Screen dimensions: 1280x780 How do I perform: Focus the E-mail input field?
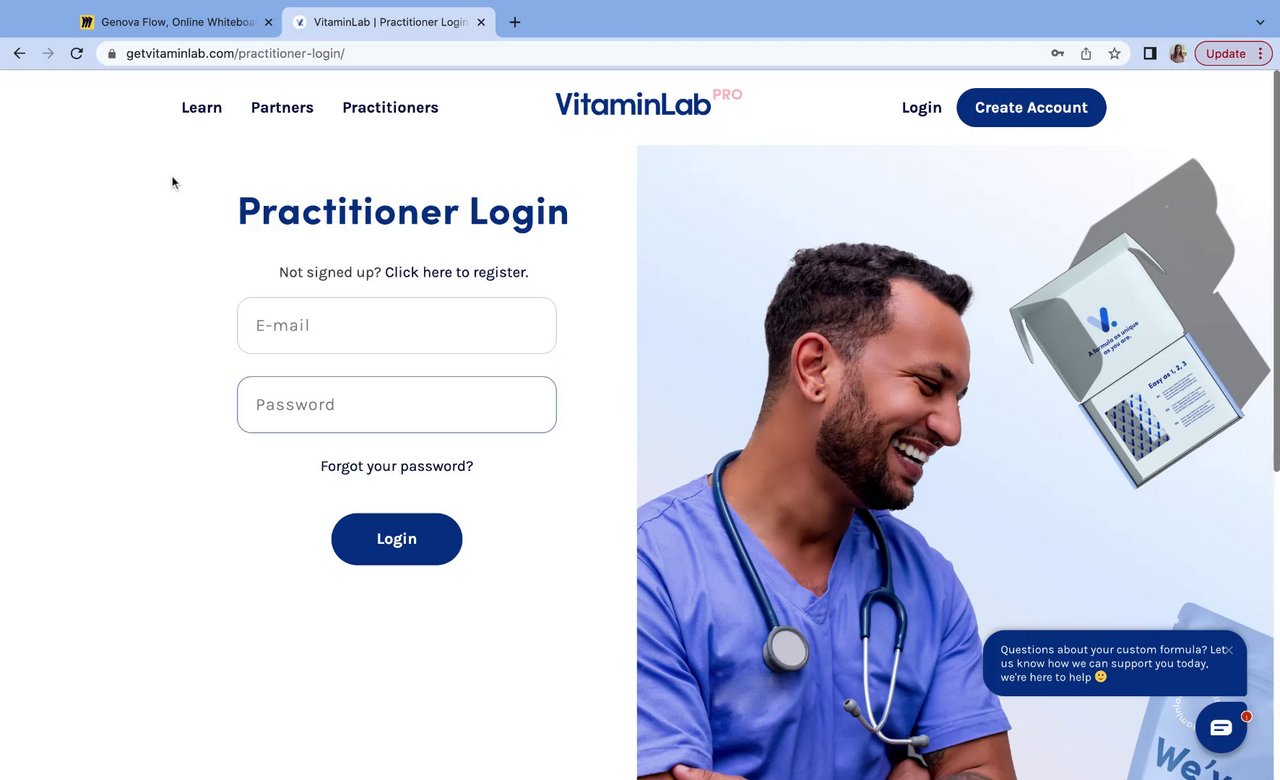[397, 325]
